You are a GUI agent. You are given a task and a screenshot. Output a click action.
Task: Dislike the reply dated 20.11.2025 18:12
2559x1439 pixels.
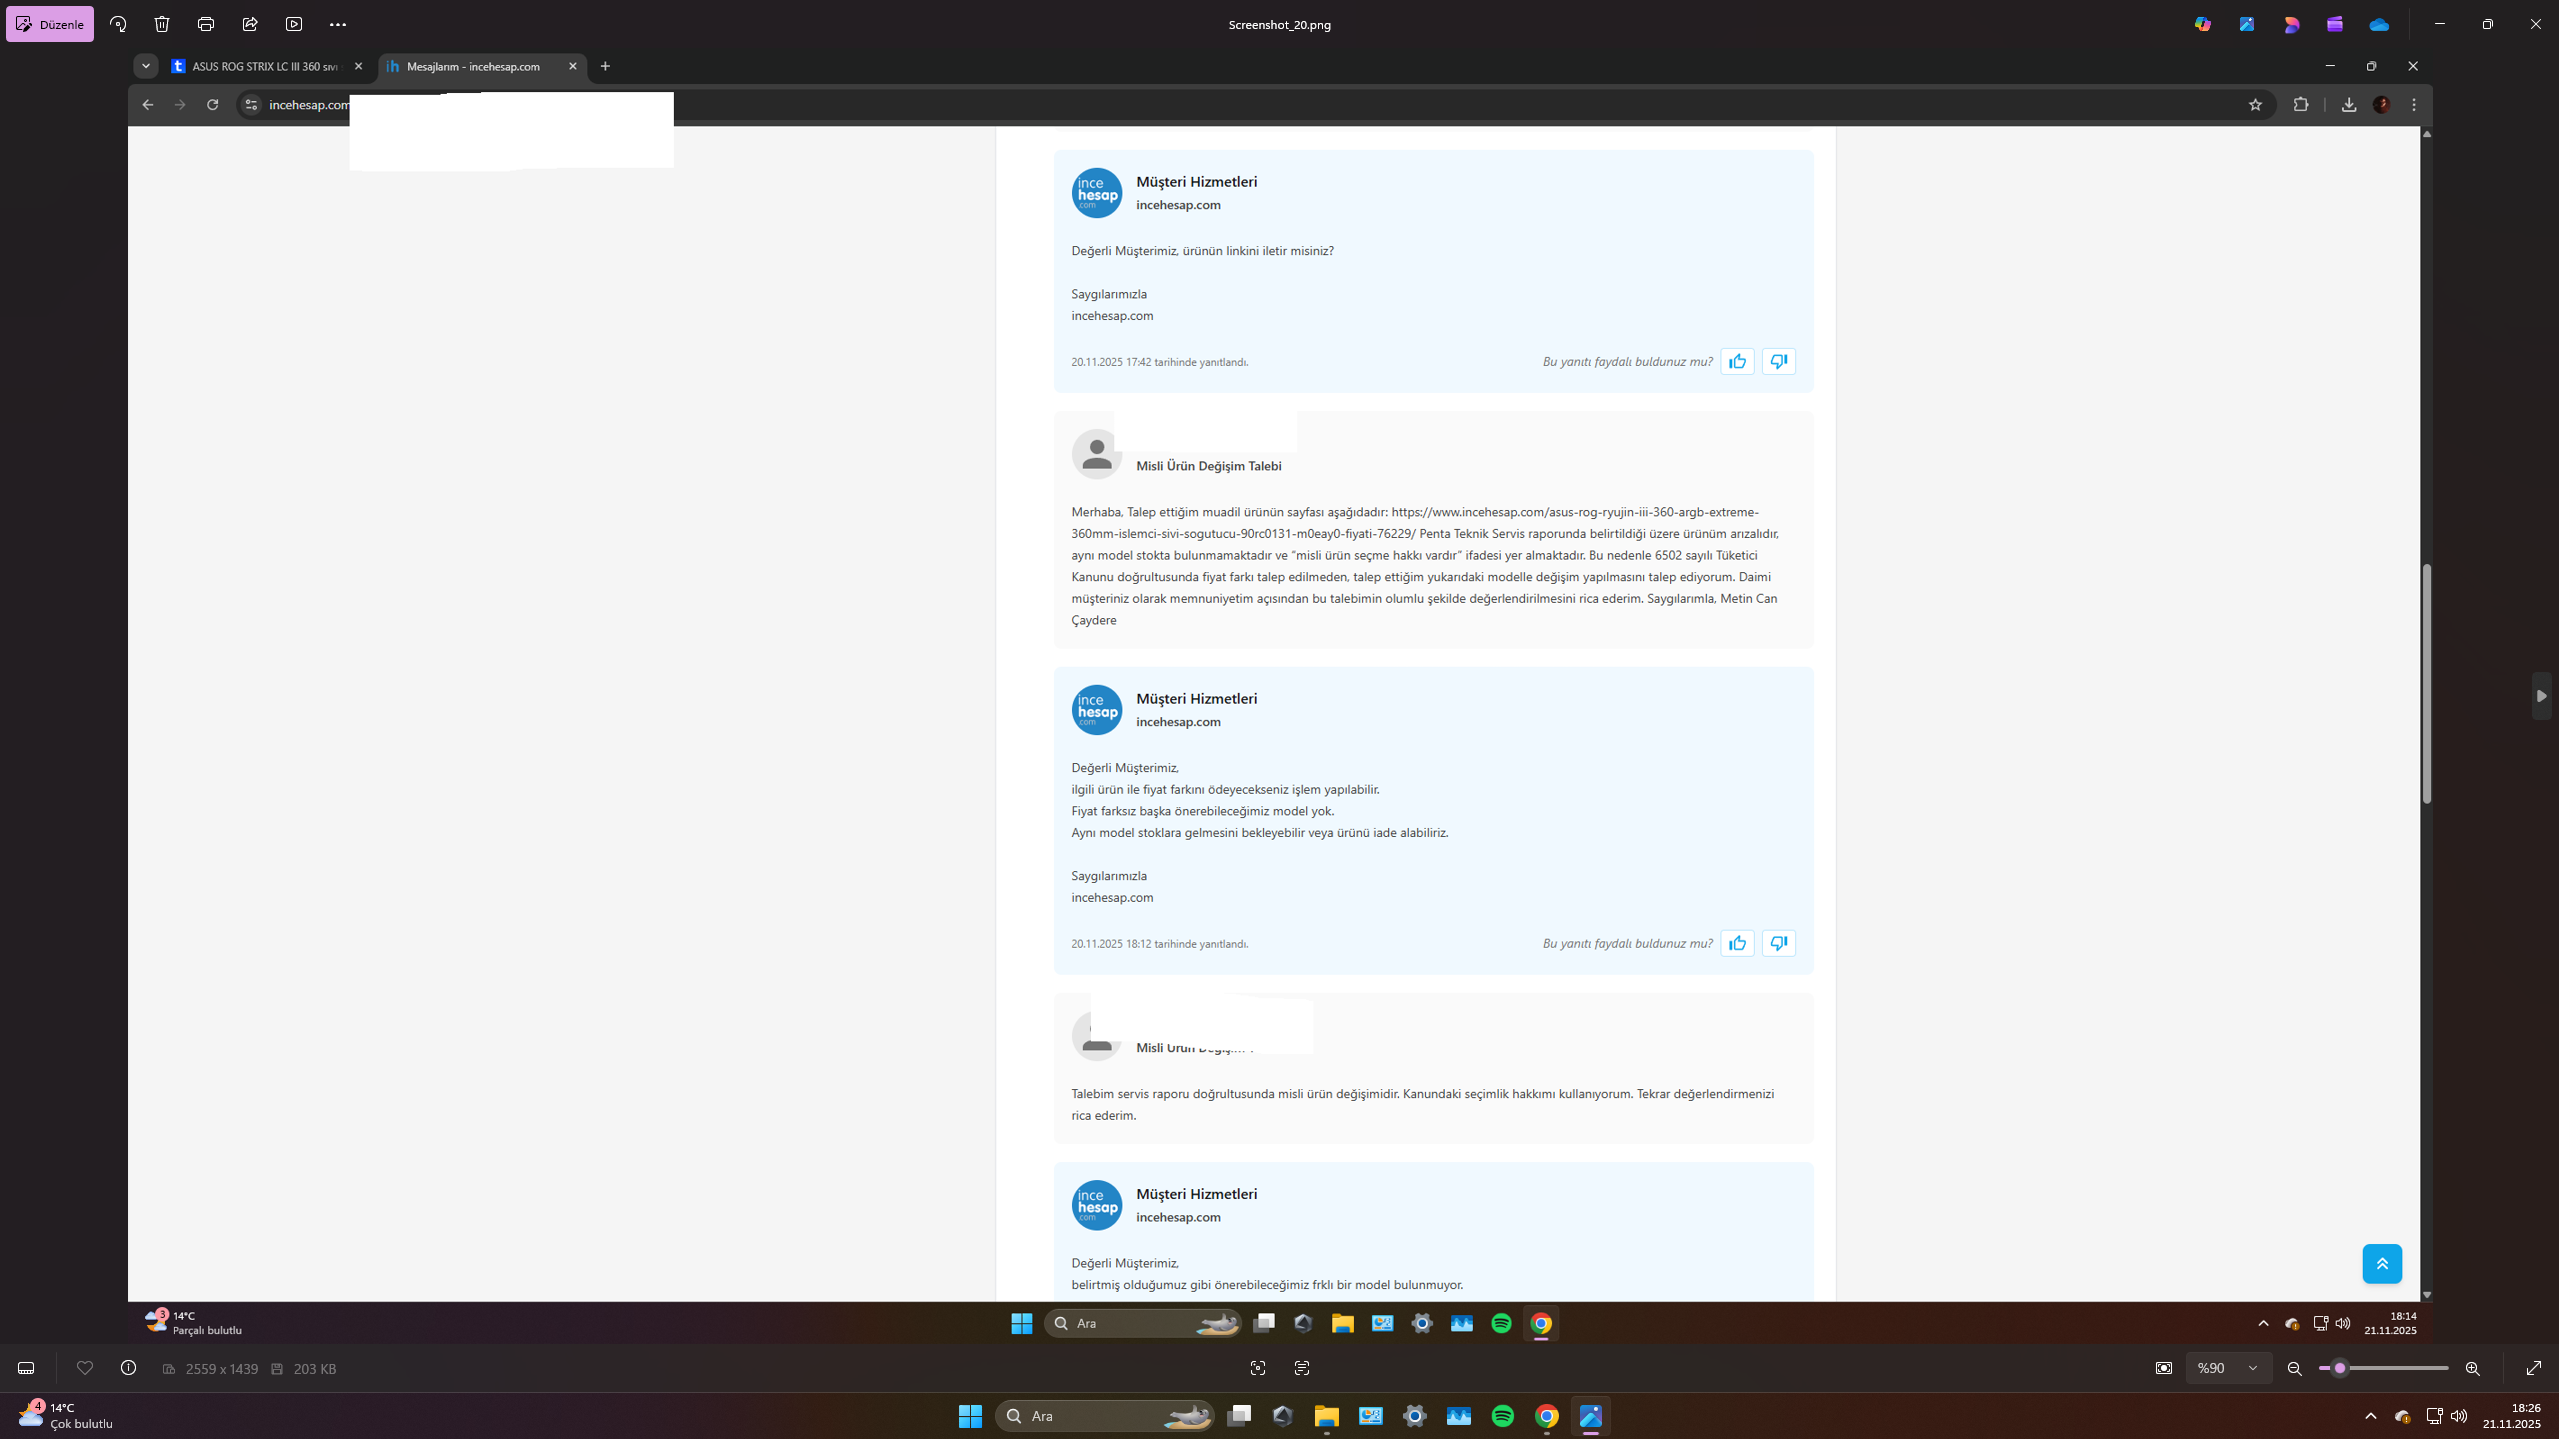1779,943
